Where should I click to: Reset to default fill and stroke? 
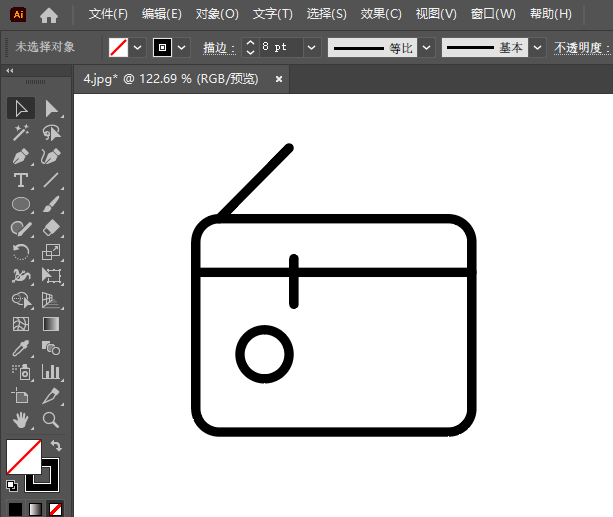(x=12, y=486)
